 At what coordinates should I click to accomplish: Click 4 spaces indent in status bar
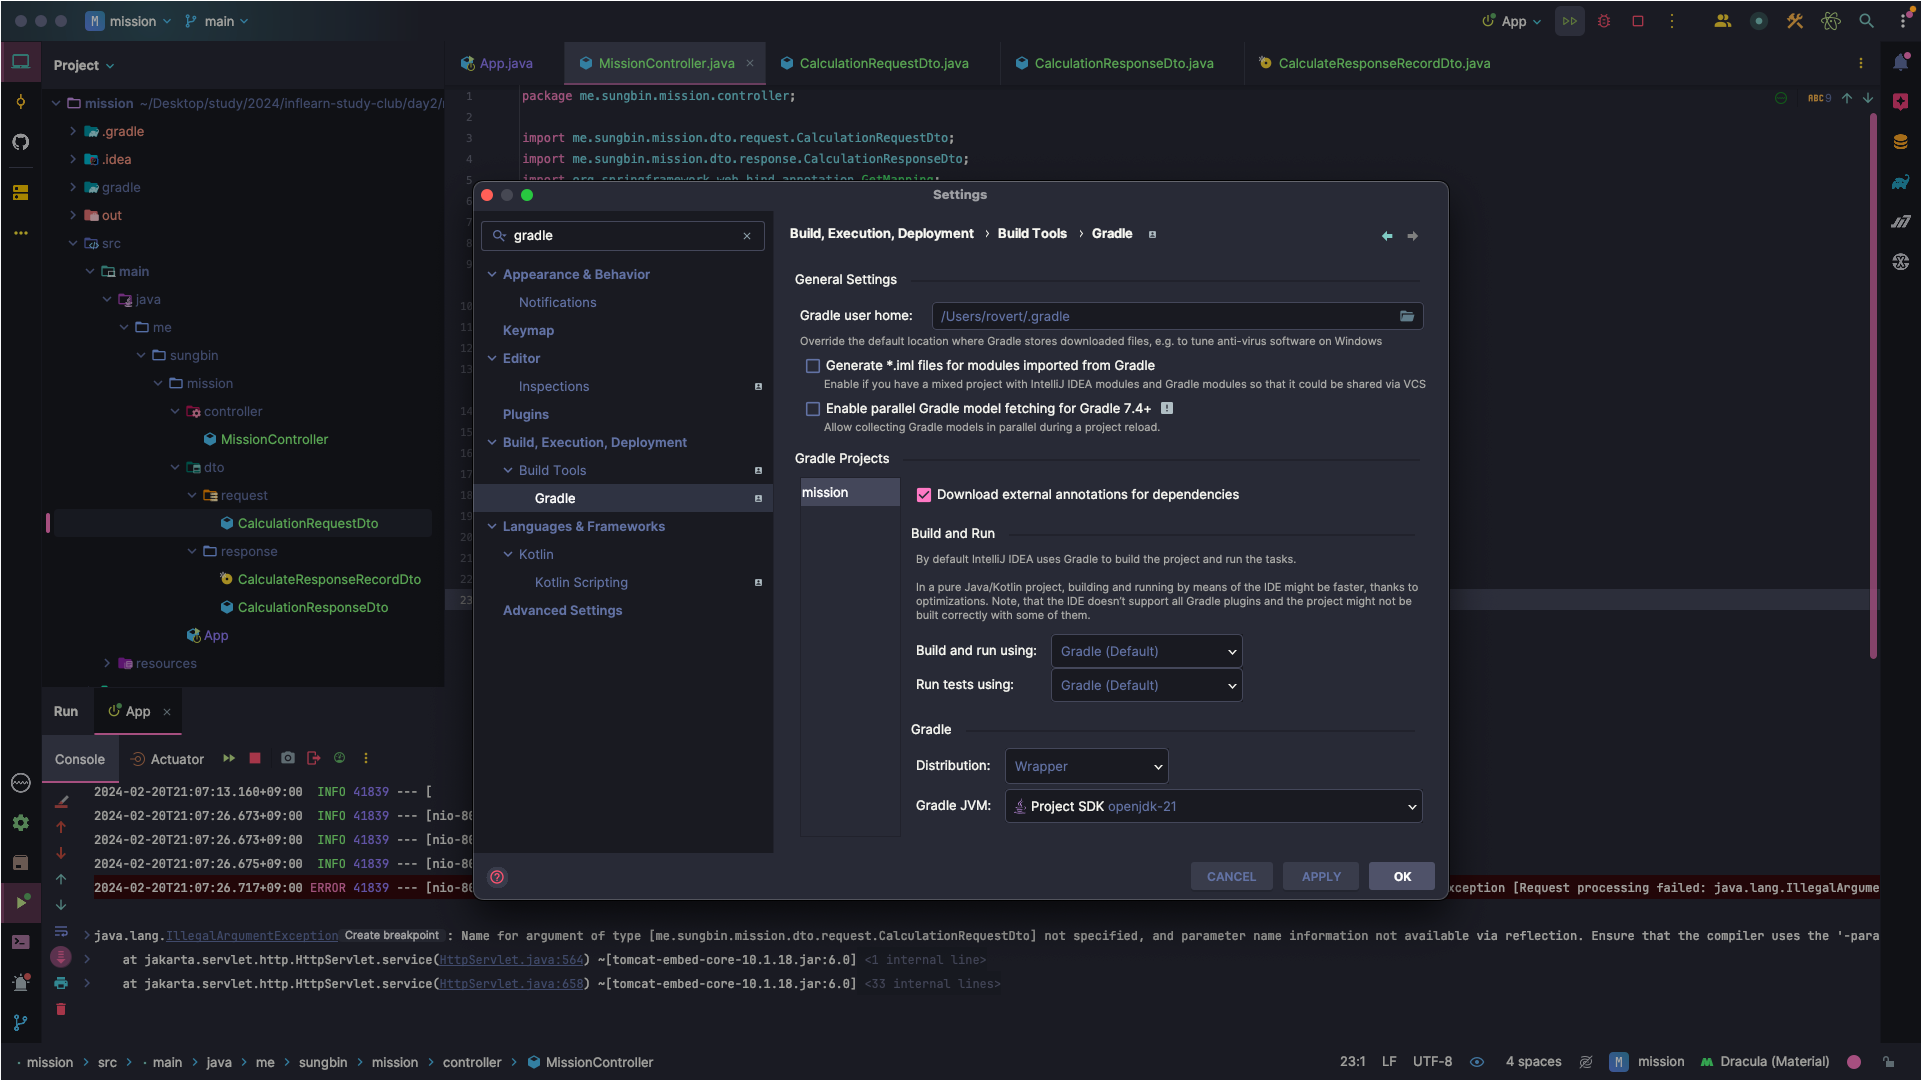click(x=1533, y=1062)
